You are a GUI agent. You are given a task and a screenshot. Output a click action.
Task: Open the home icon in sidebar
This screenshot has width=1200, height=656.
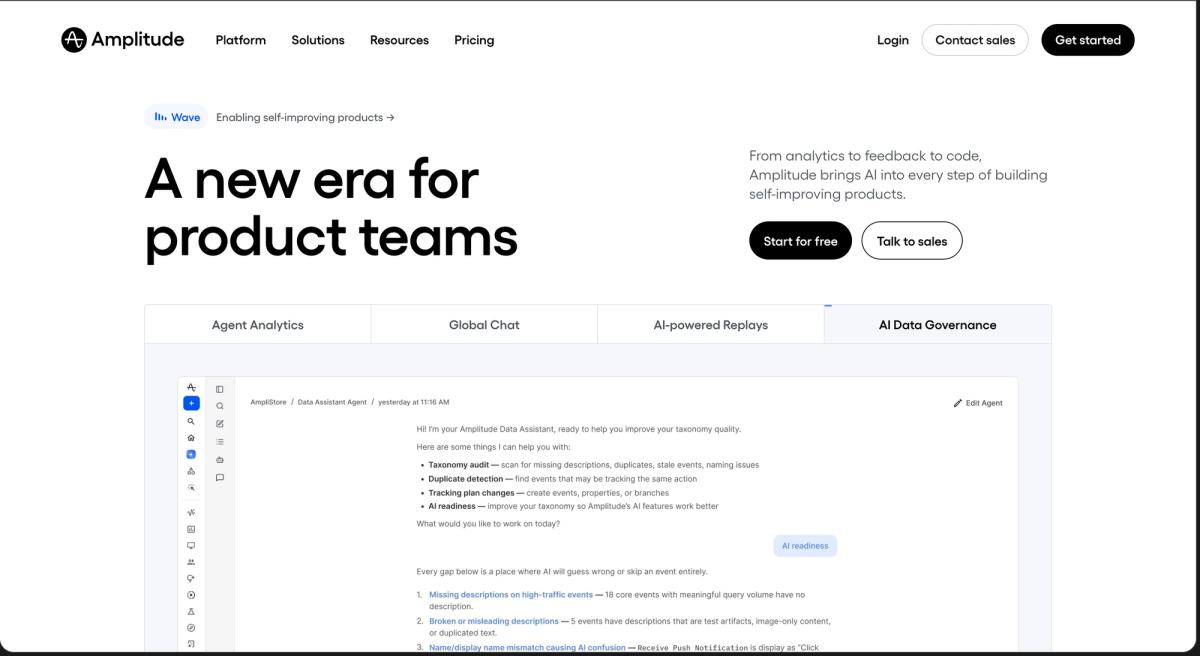pos(191,438)
